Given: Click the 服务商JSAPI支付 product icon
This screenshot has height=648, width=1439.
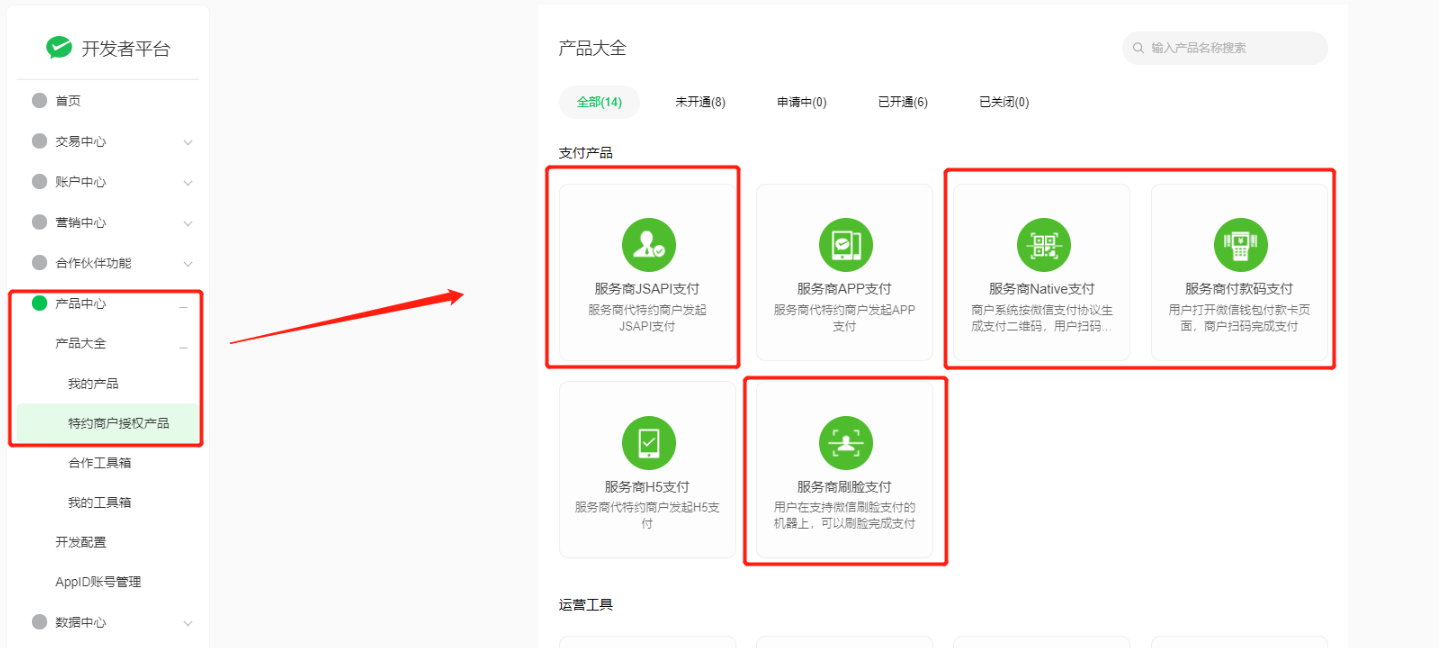Looking at the screenshot, I should 648,245.
